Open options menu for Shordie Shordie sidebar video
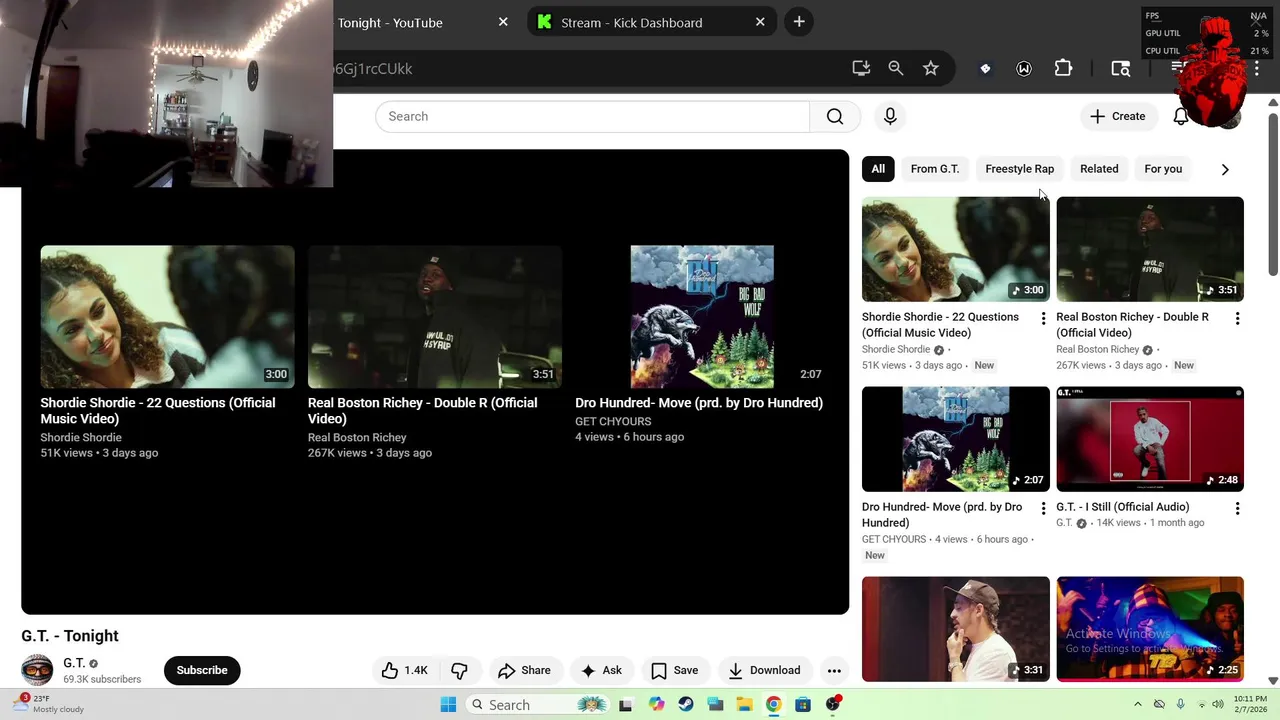 tap(1043, 318)
